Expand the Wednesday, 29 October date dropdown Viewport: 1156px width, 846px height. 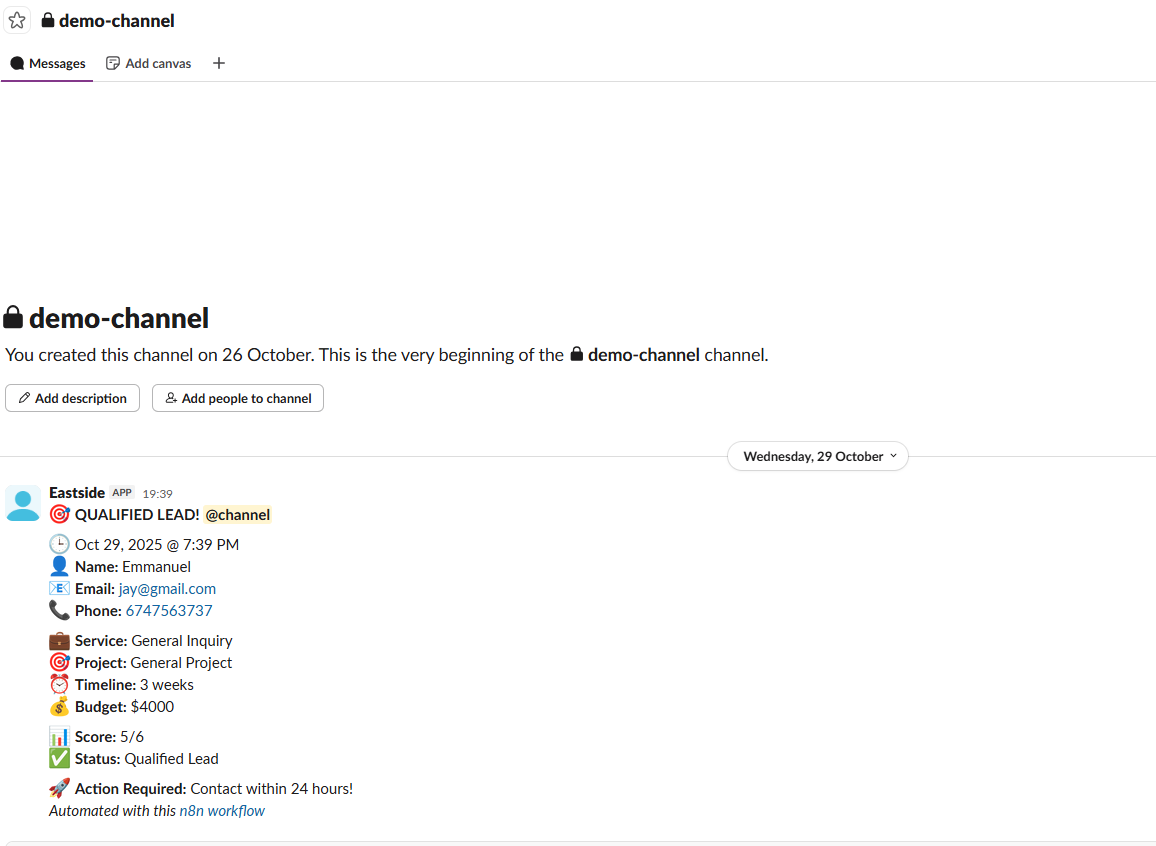point(817,456)
